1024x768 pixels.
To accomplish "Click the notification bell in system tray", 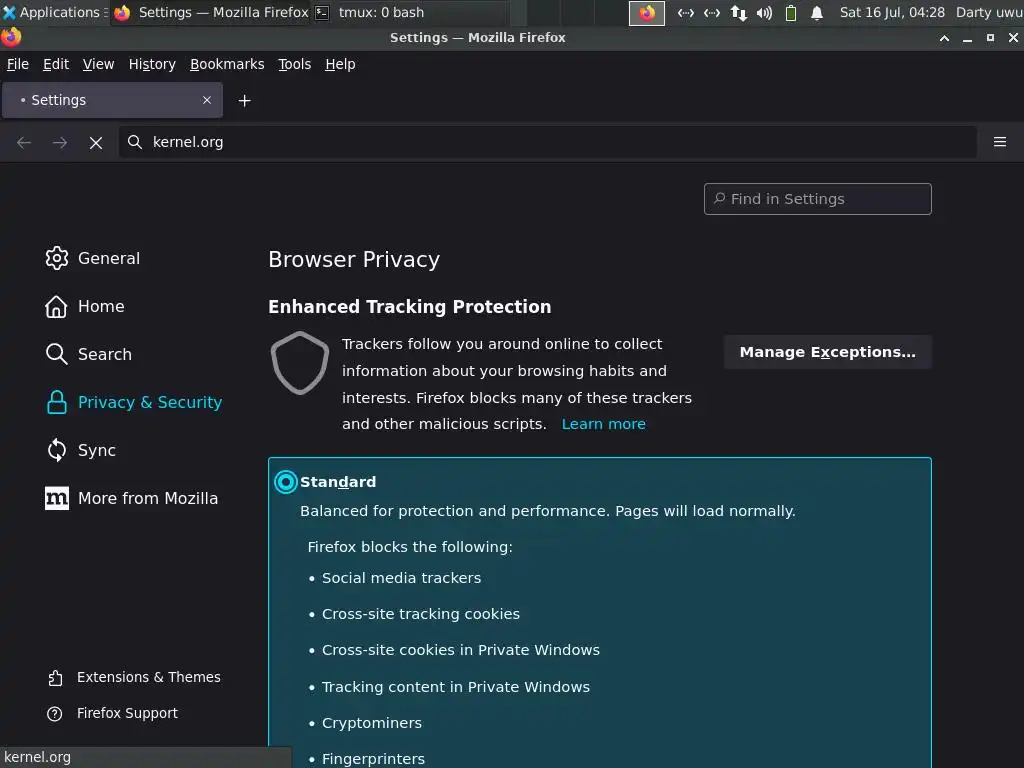I will coord(816,12).
